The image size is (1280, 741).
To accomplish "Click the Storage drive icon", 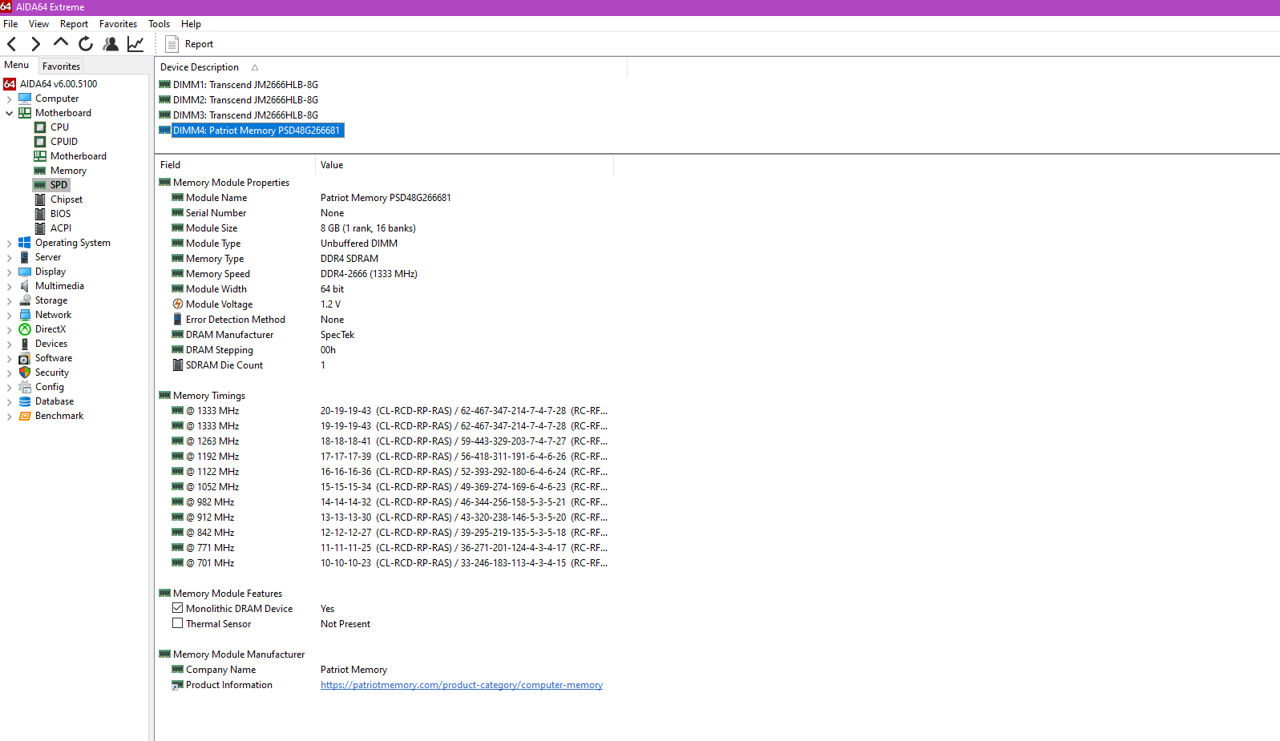I will coord(25,301).
